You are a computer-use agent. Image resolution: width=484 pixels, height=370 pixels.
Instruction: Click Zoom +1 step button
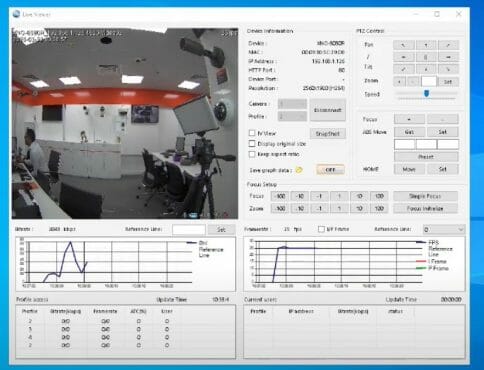coord(339,208)
